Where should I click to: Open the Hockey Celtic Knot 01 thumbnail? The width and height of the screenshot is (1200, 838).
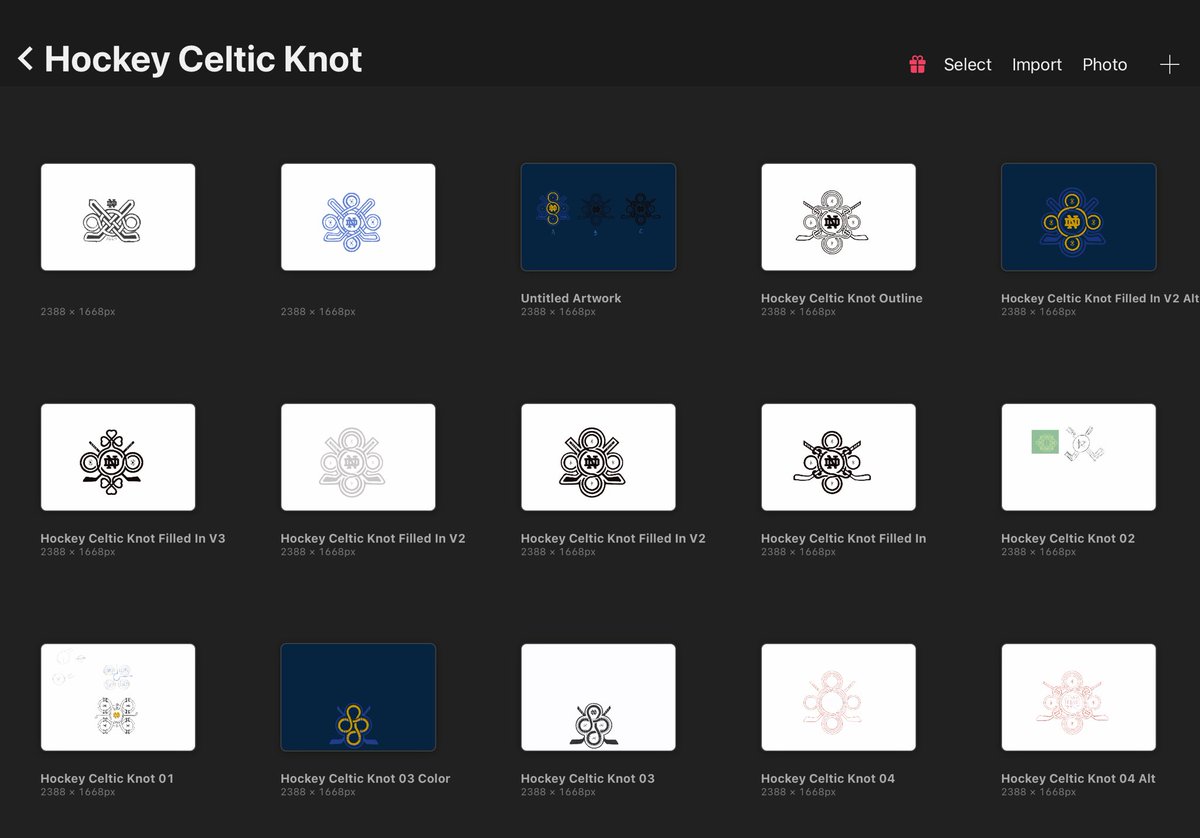tap(118, 697)
